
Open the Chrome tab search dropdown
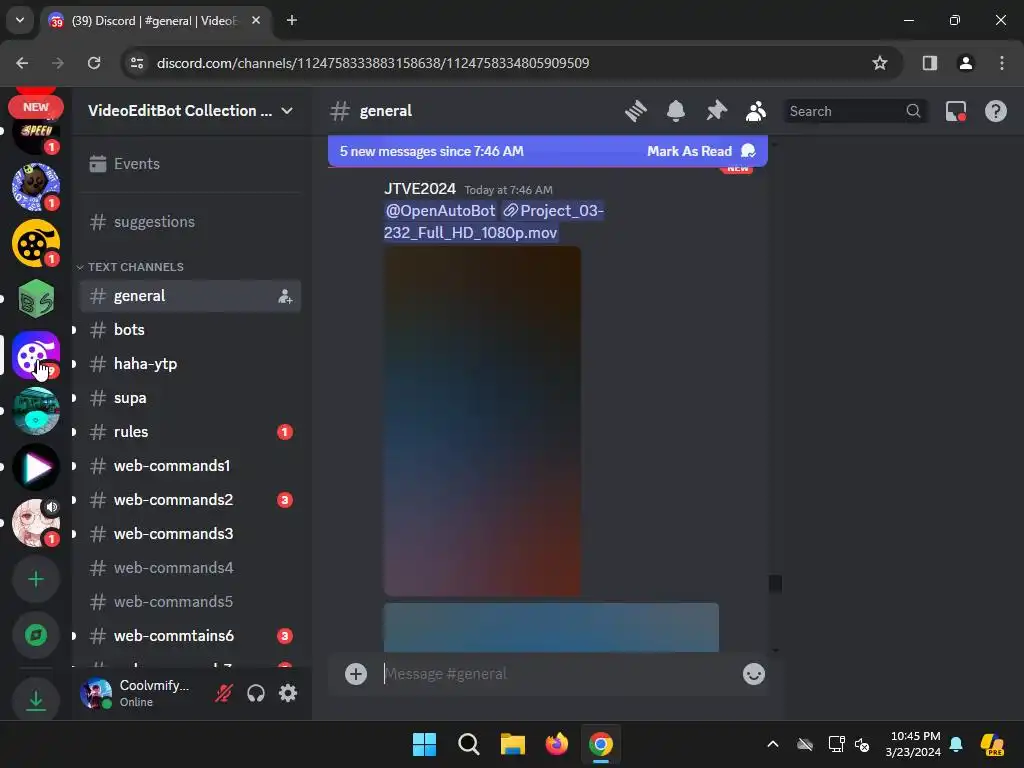click(x=20, y=20)
